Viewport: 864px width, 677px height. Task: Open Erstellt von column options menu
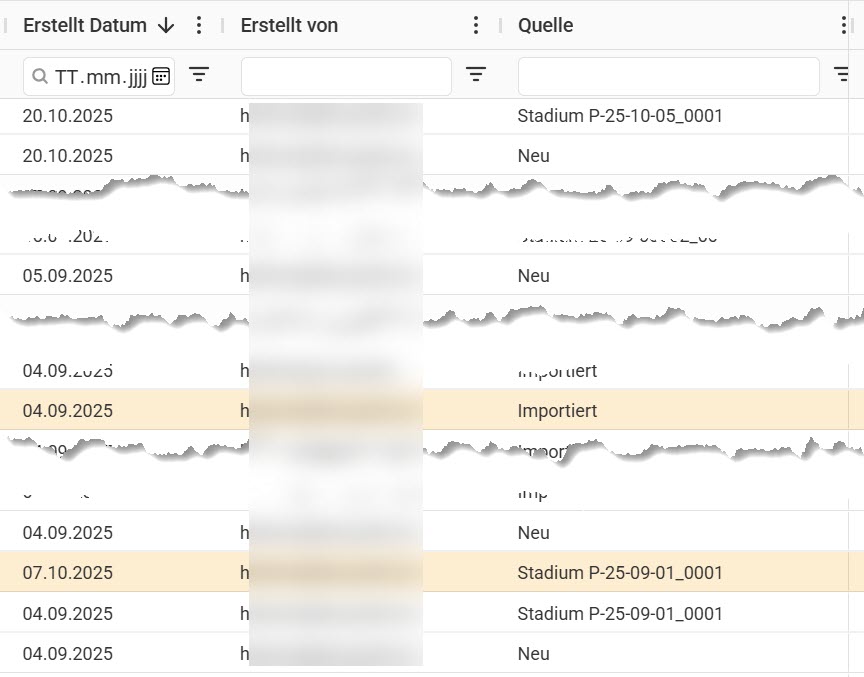tap(476, 25)
